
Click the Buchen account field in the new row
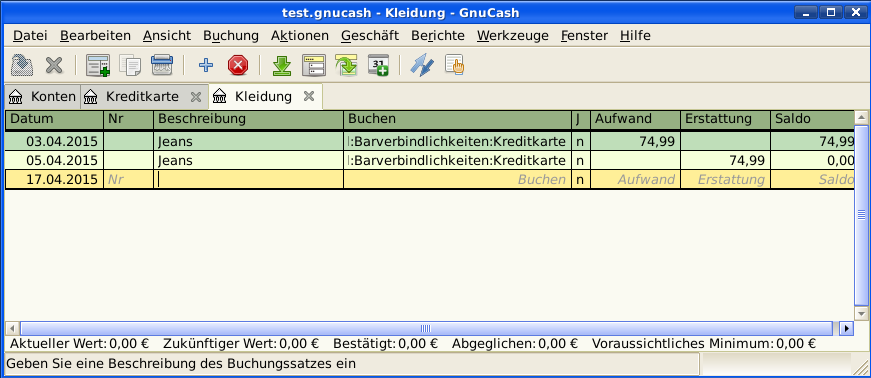pyautogui.click(x=458, y=180)
